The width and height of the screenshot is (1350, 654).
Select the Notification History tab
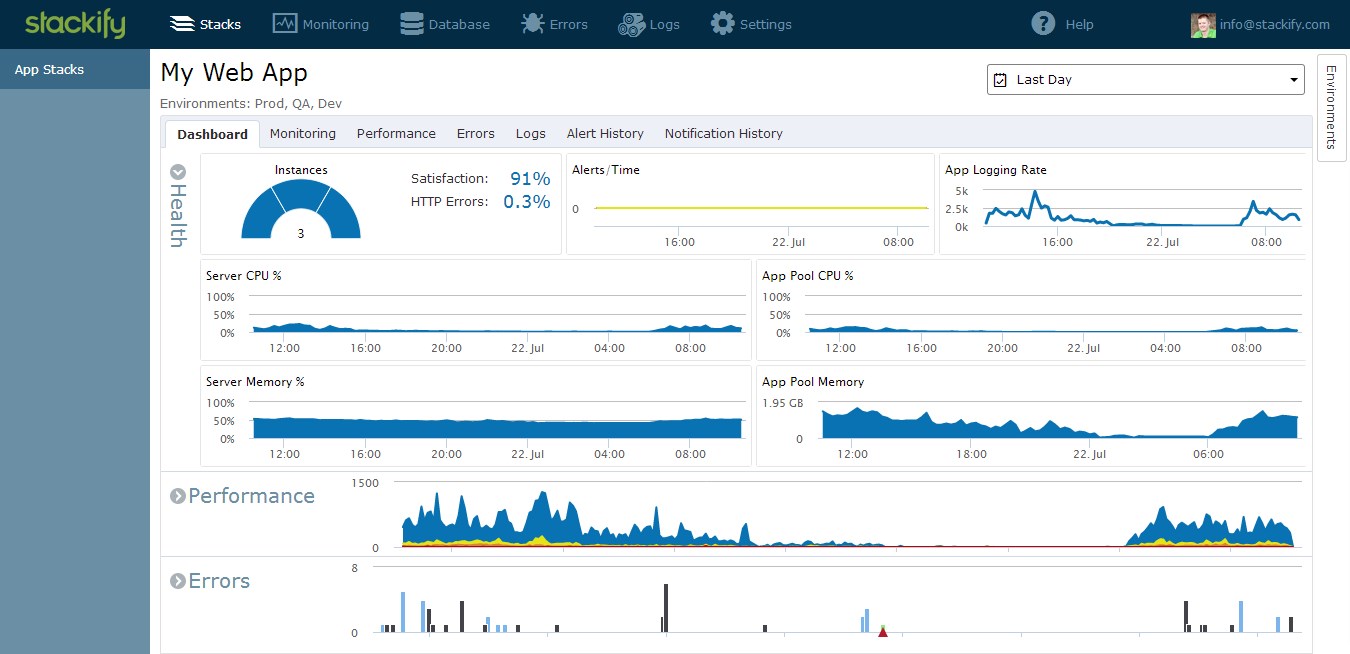point(723,134)
